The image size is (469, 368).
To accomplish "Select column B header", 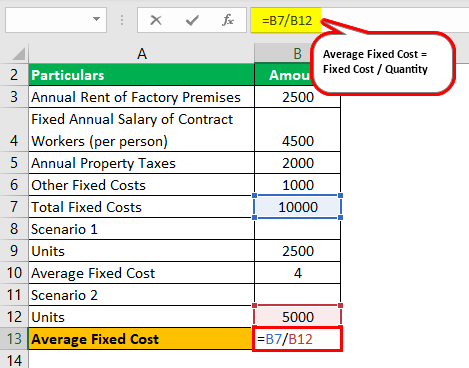I will [297, 53].
